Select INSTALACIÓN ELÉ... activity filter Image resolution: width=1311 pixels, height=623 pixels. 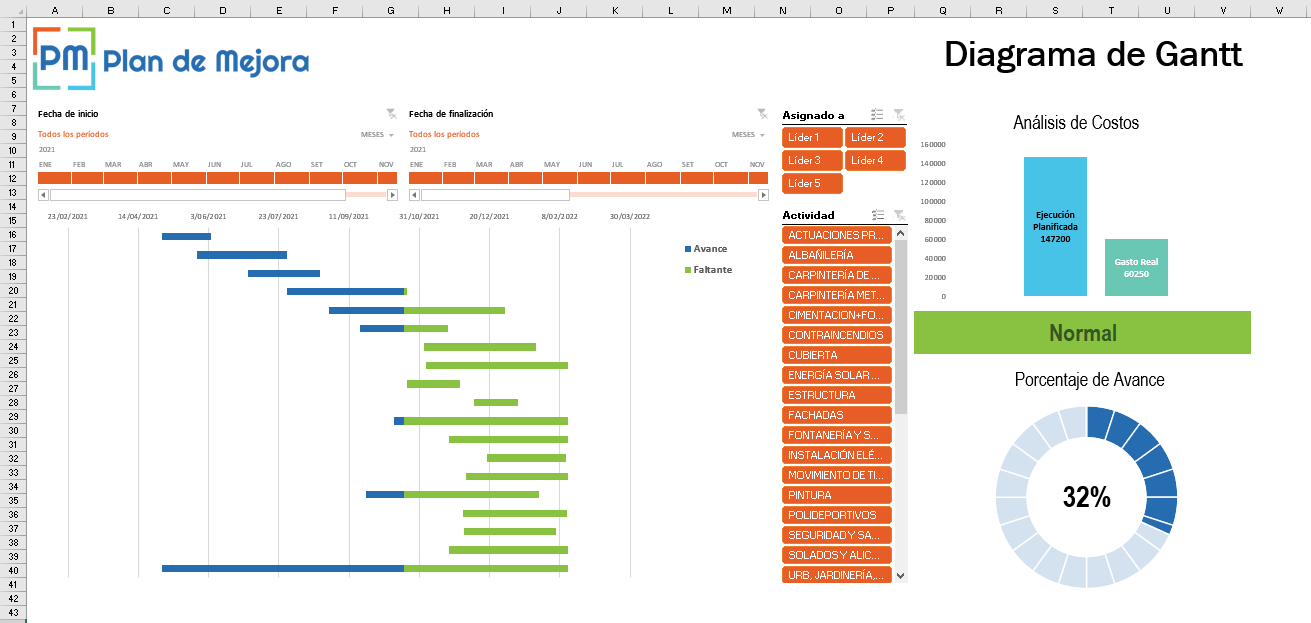pyautogui.click(x=837, y=455)
